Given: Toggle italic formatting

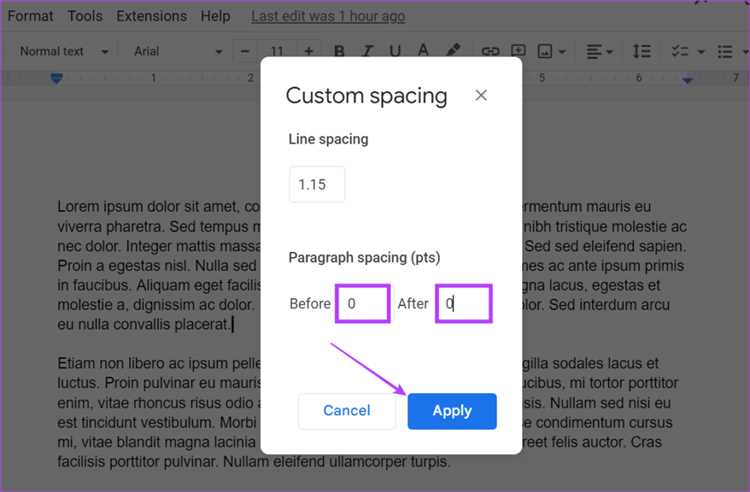Looking at the screenshot, I should coord(367,51).
